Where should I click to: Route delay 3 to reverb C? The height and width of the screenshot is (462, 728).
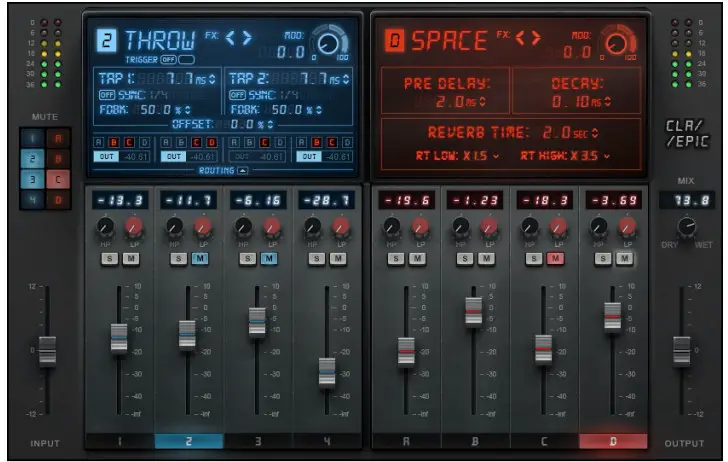tap(264, 142)
